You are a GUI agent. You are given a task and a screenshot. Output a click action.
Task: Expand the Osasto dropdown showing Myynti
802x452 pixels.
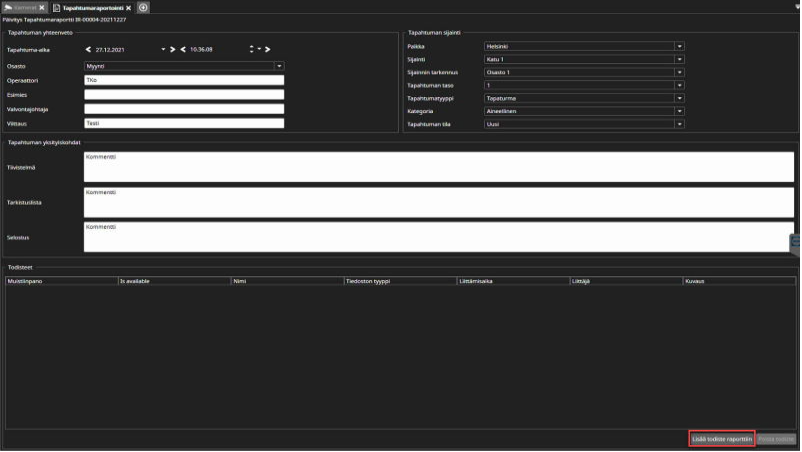click(x=279, y=66)
